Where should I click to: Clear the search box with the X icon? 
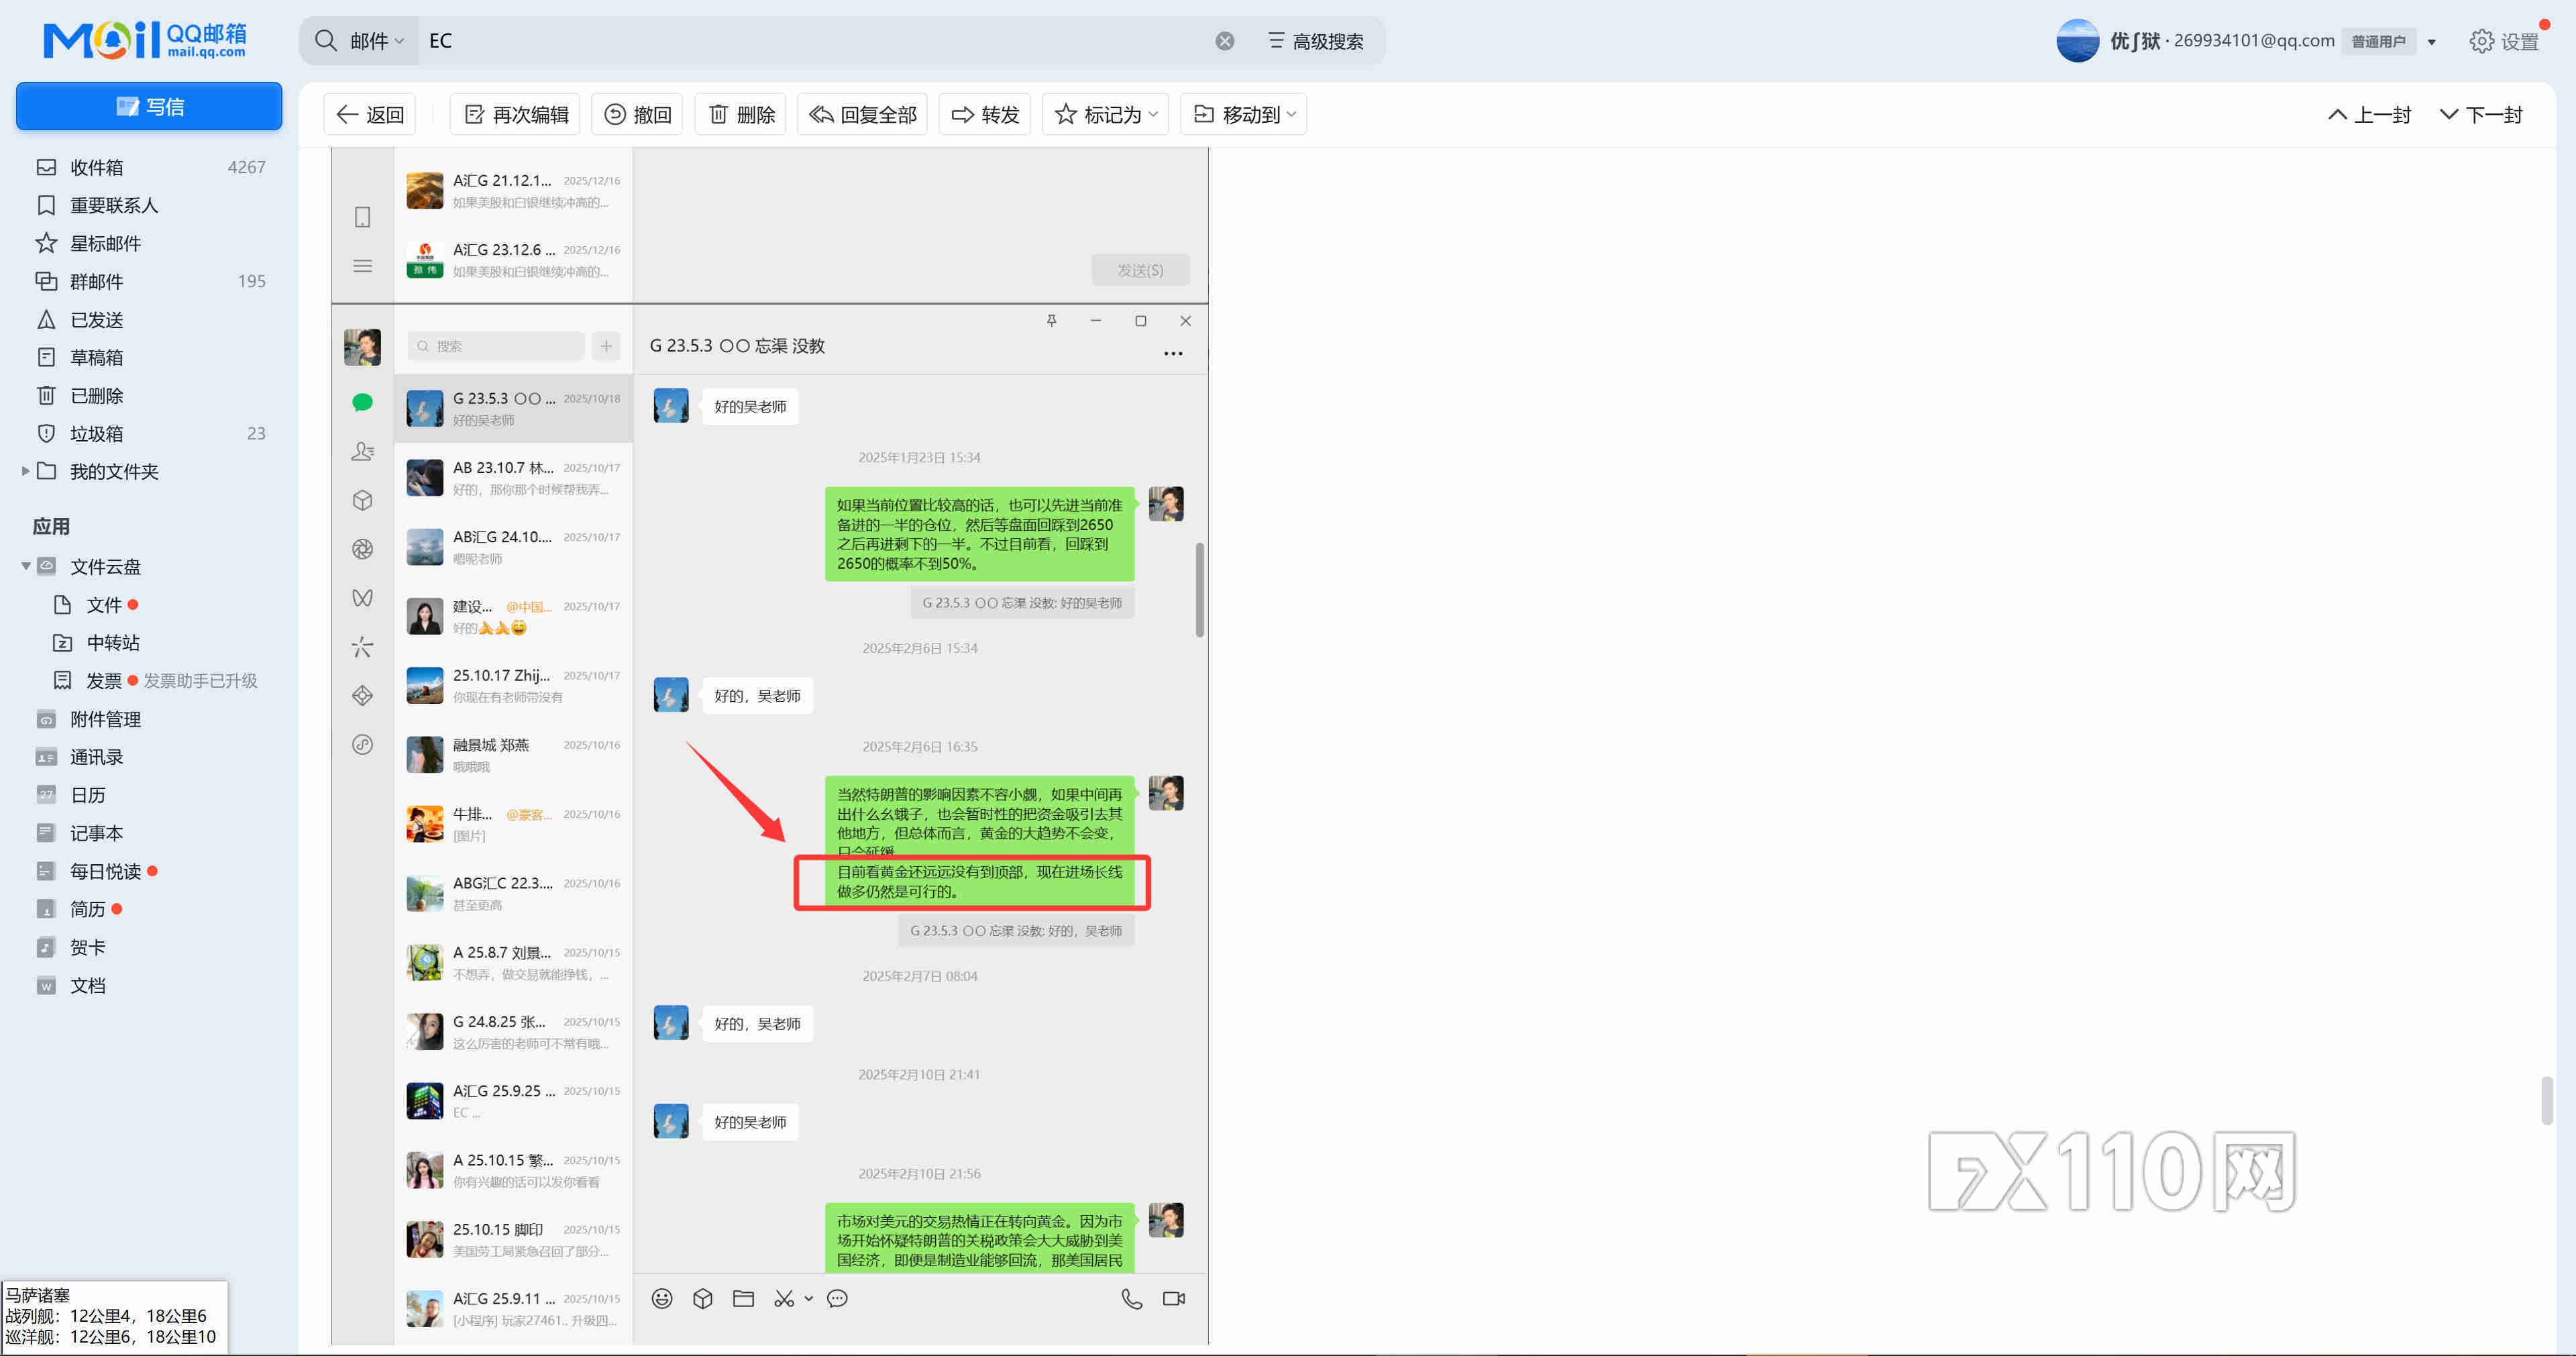(1225, 41)
